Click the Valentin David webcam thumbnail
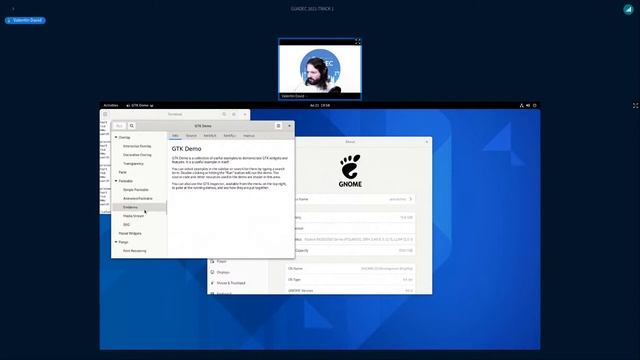Screen dimensions: 640x360 pyautogui.click(x=320, y=69)
